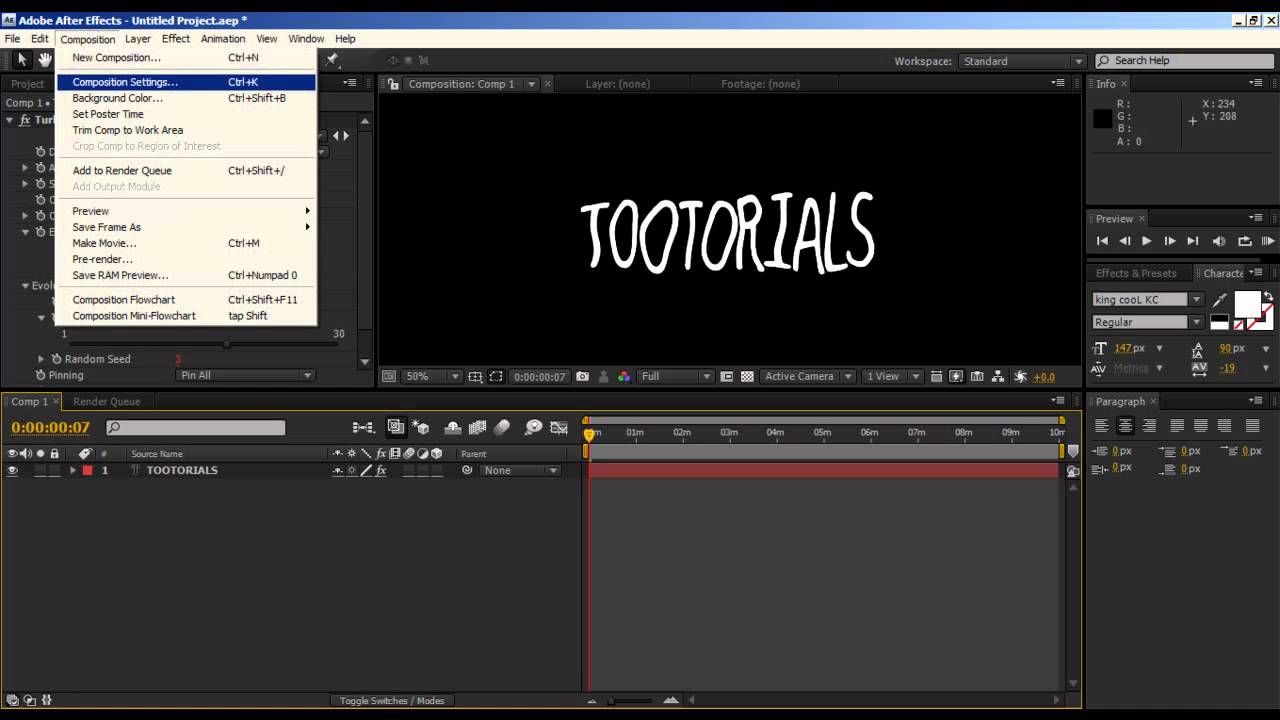Open the Full resolution dropdown
Screen dimensions: 1280x720
click(x=675, y=377)
